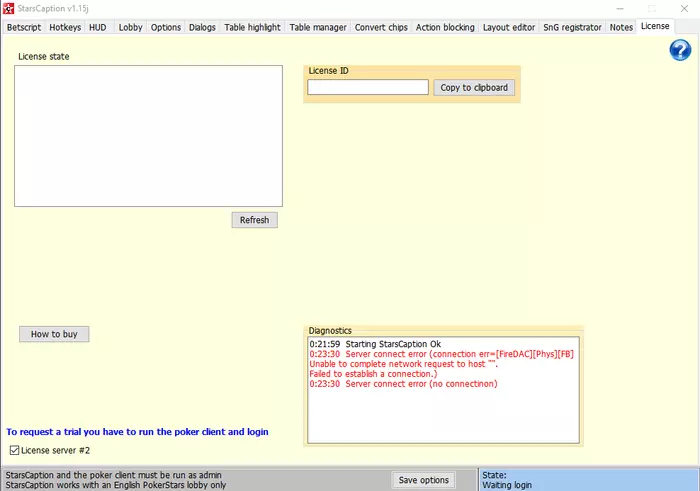Minimize the StarsCaption window
Viewport: 700px width, 491px height.
[620, 8]
